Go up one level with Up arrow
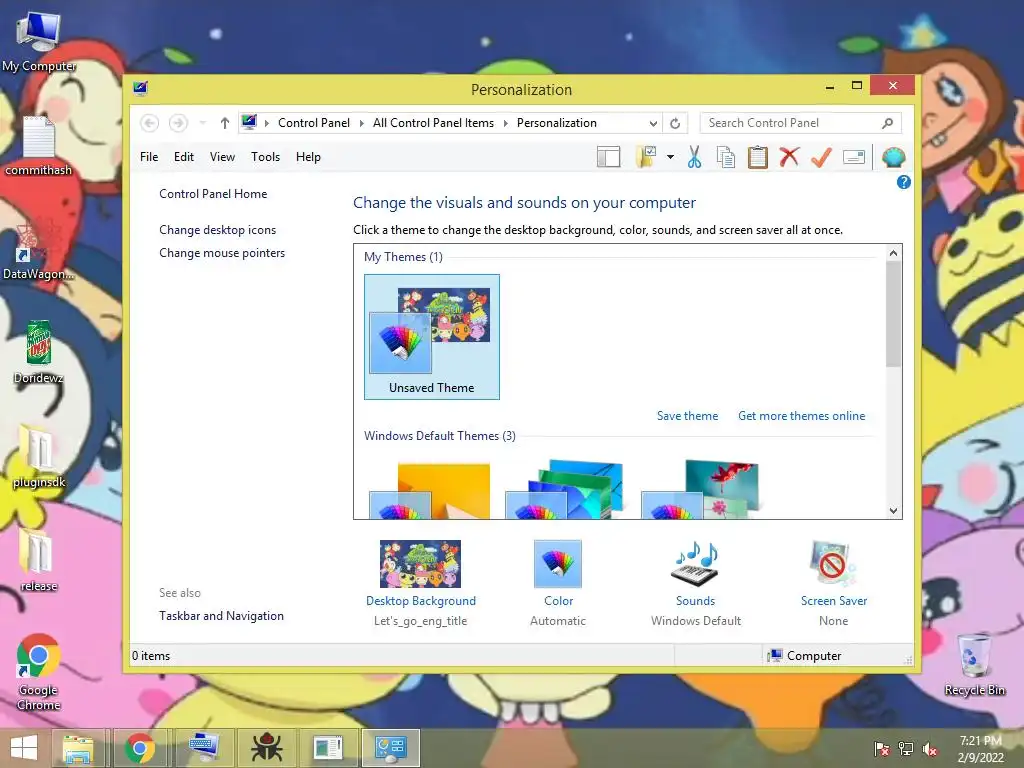The height and width of the screenshot is (768, 1024). coord(225,123)
